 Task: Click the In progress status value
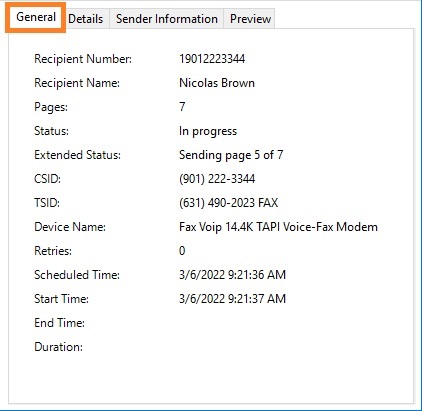[x=208, y=131]
